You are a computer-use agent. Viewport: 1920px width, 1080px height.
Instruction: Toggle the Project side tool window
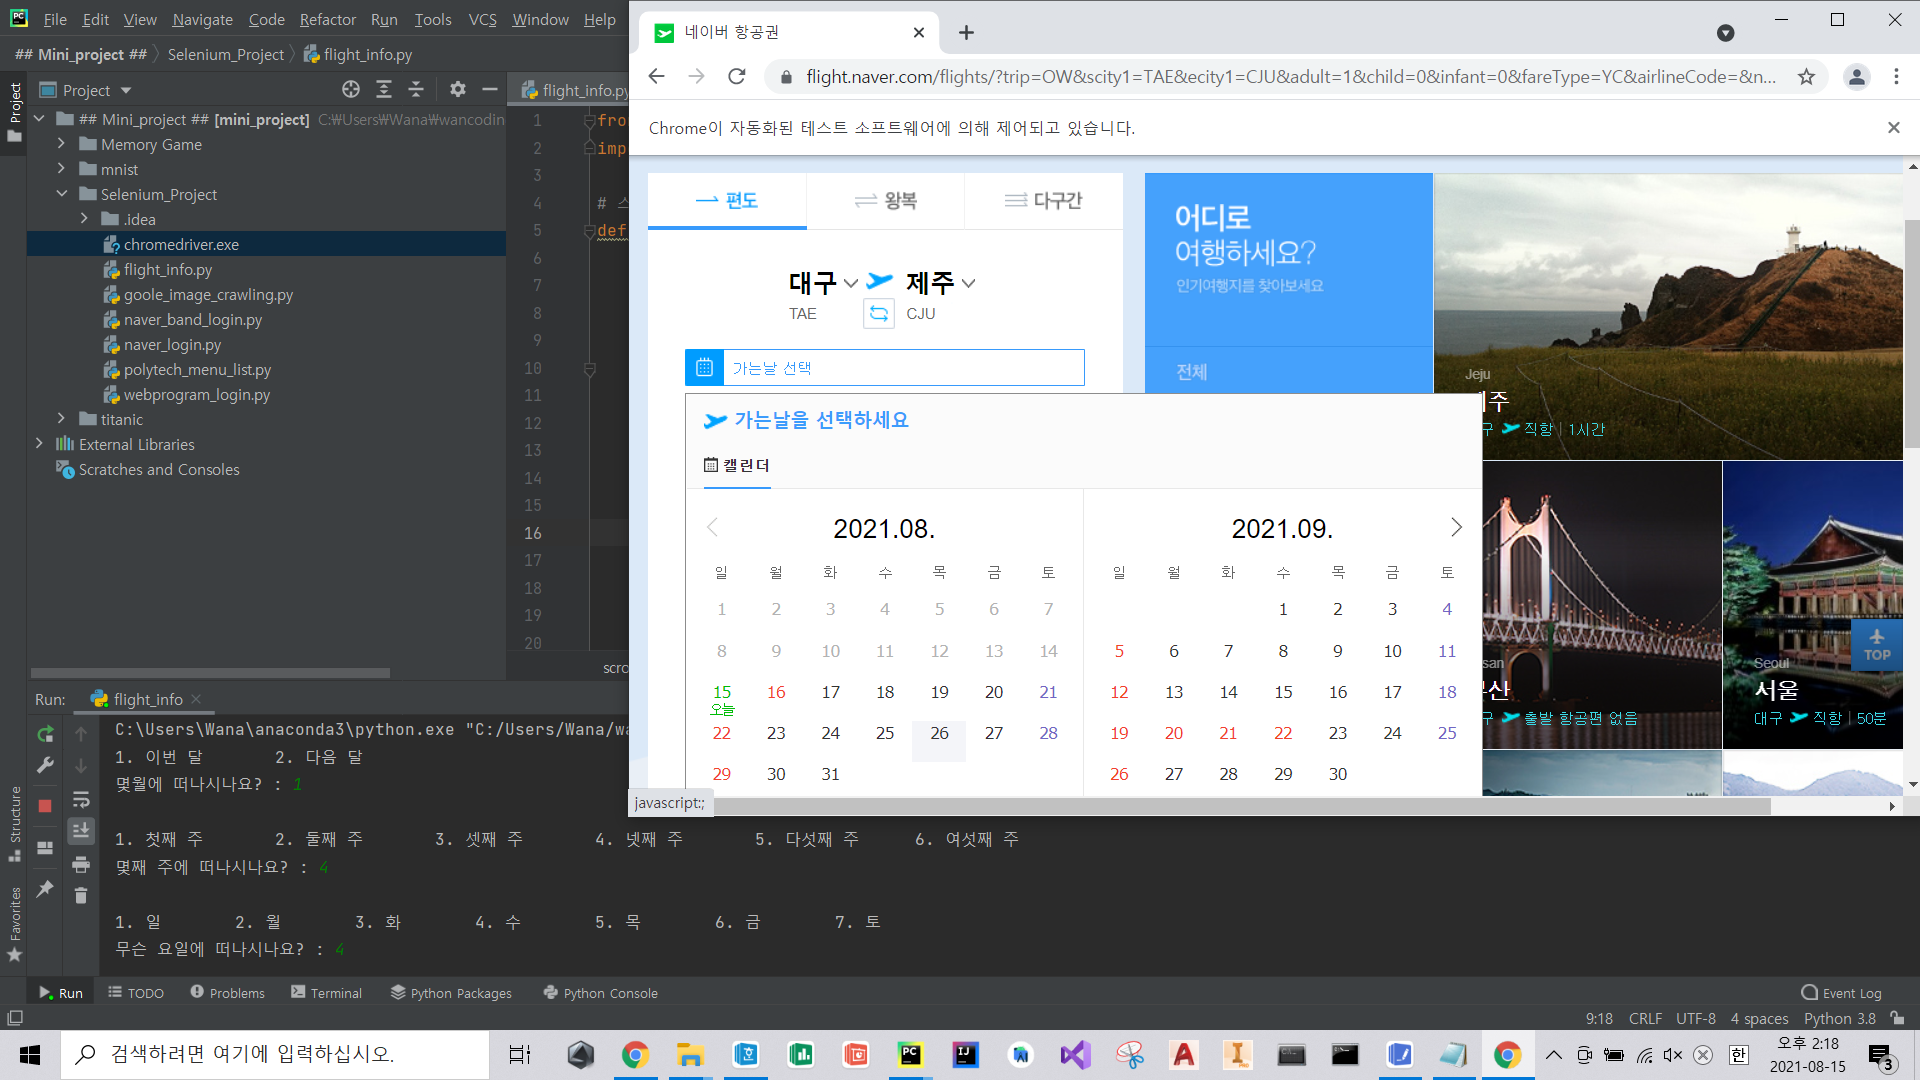click(14, 112)
